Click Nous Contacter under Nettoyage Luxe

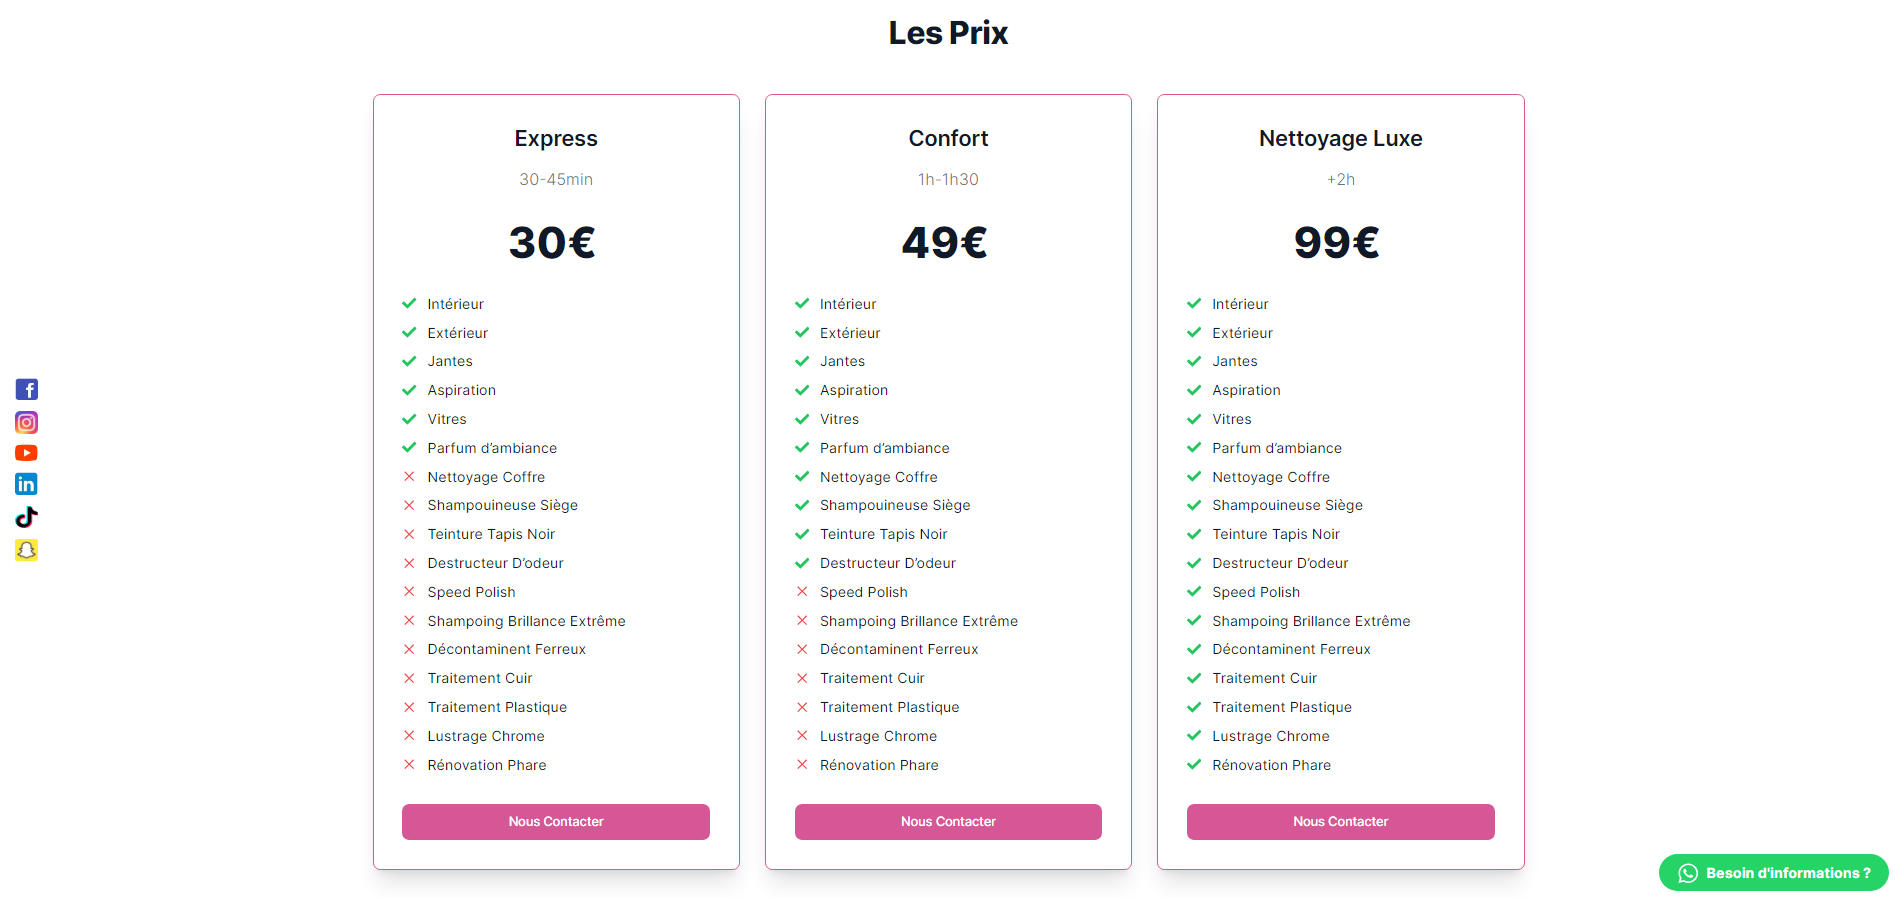click(1341, 822)
